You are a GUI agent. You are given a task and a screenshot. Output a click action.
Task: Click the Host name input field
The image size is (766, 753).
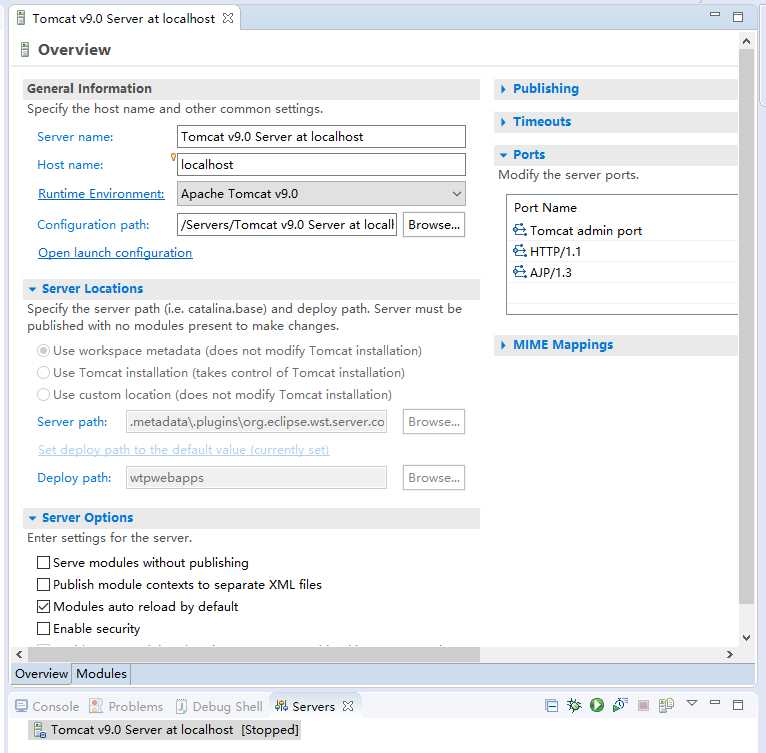321,165
